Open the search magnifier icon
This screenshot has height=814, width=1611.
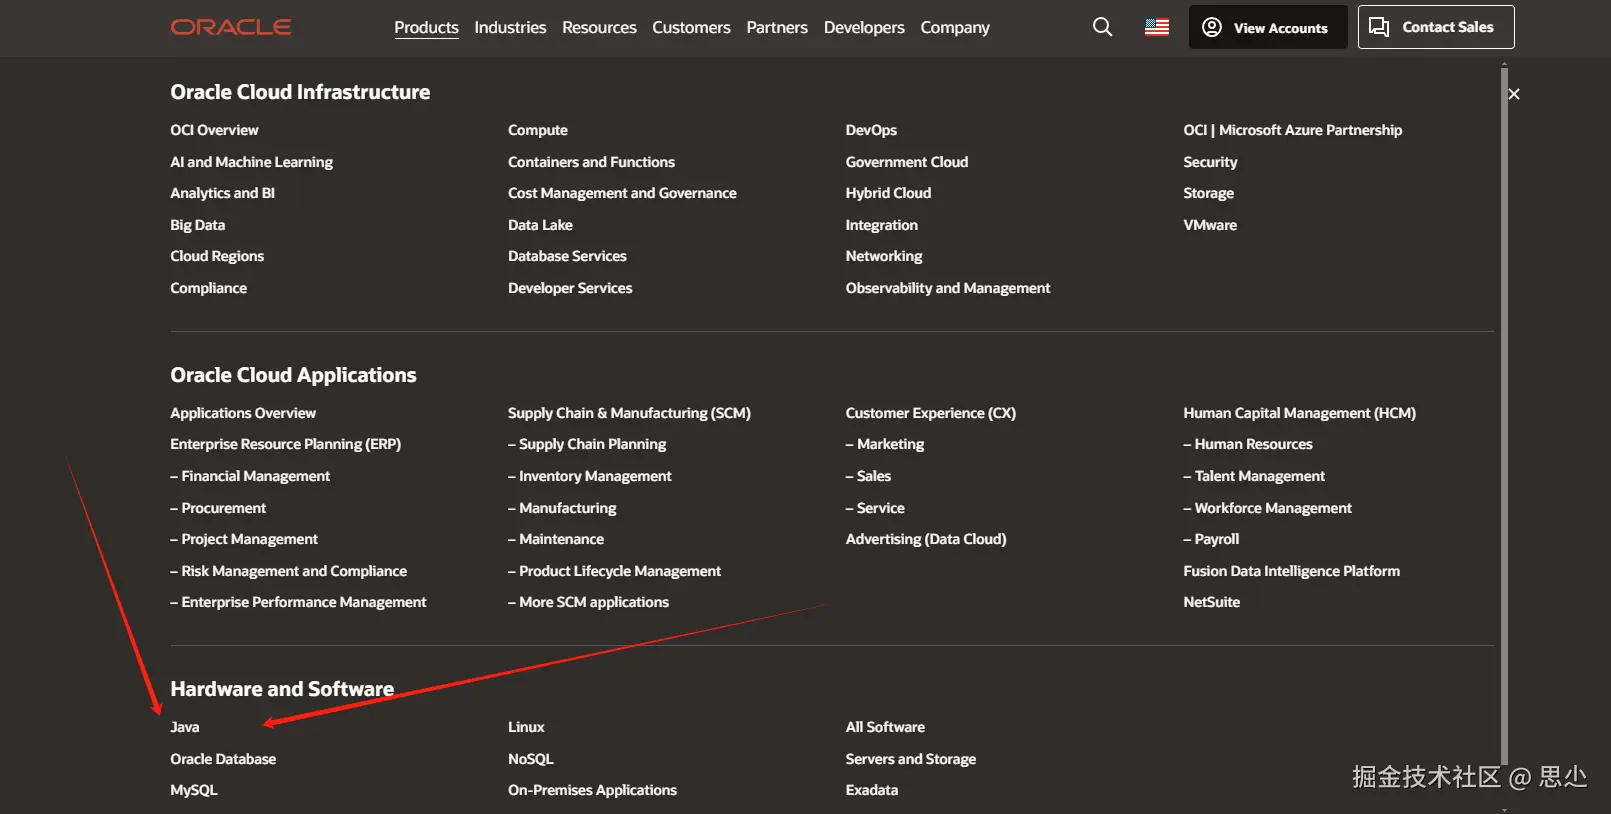click(1102, 27)
